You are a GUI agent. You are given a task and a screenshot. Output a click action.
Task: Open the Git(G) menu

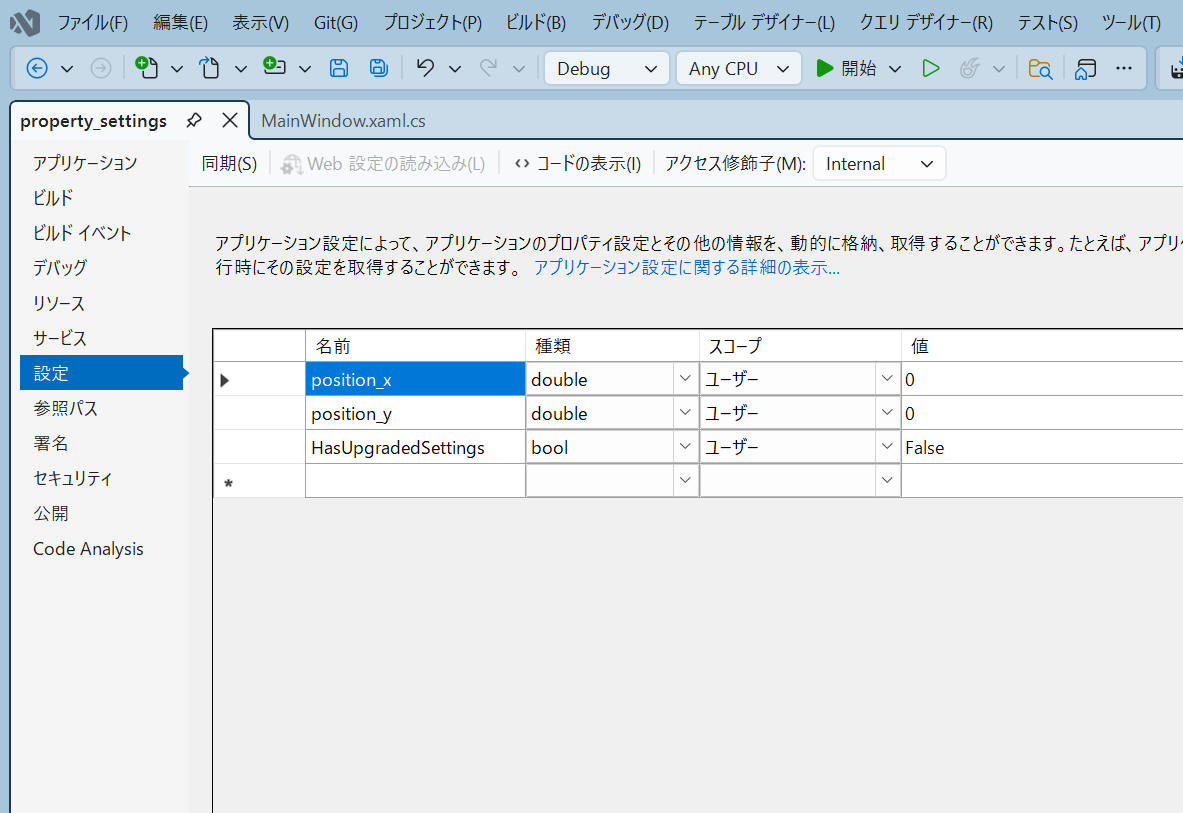tap(336, 23)
